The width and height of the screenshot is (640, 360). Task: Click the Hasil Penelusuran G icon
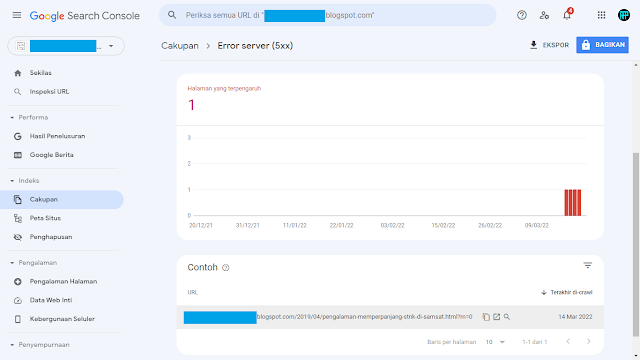18,136
